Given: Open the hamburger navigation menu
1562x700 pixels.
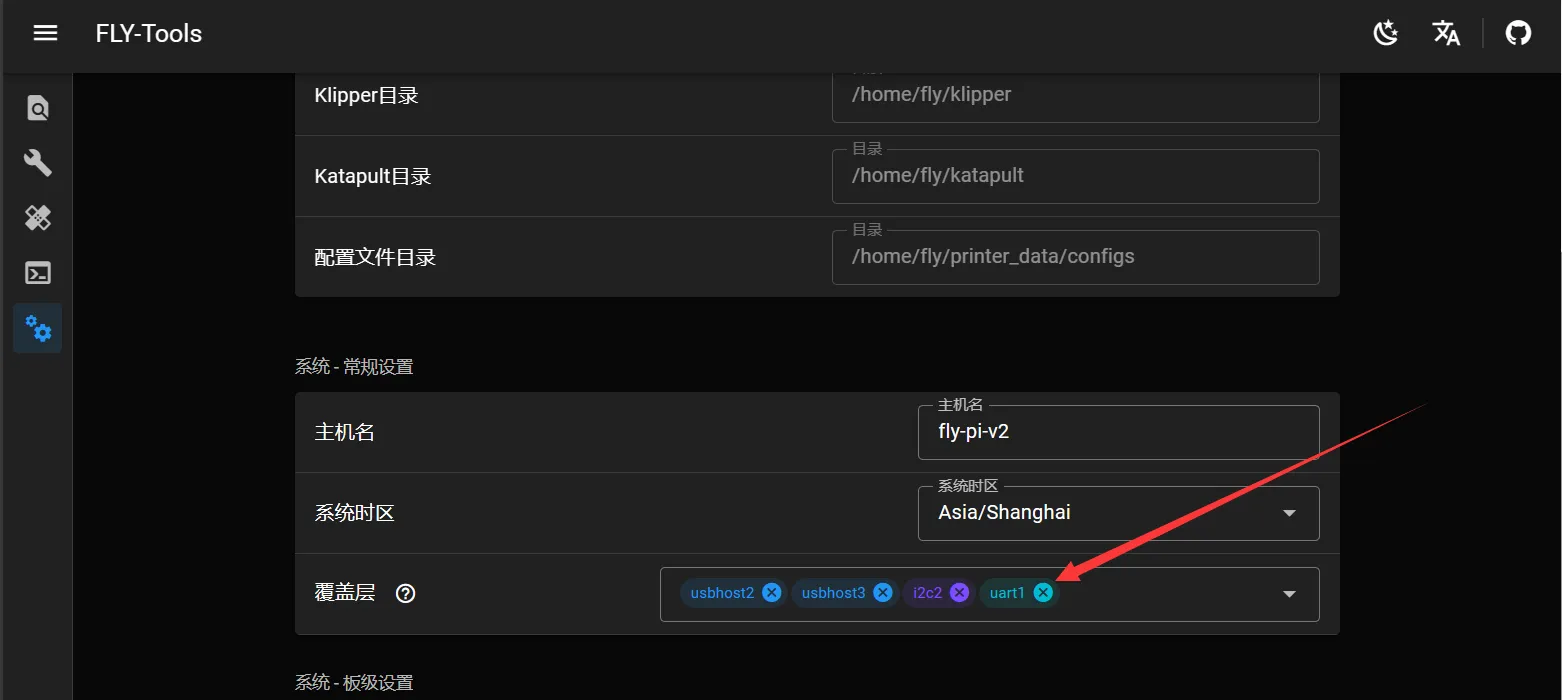Looking at the screenshot, I should pyautogui.click(x=45, y=33).
